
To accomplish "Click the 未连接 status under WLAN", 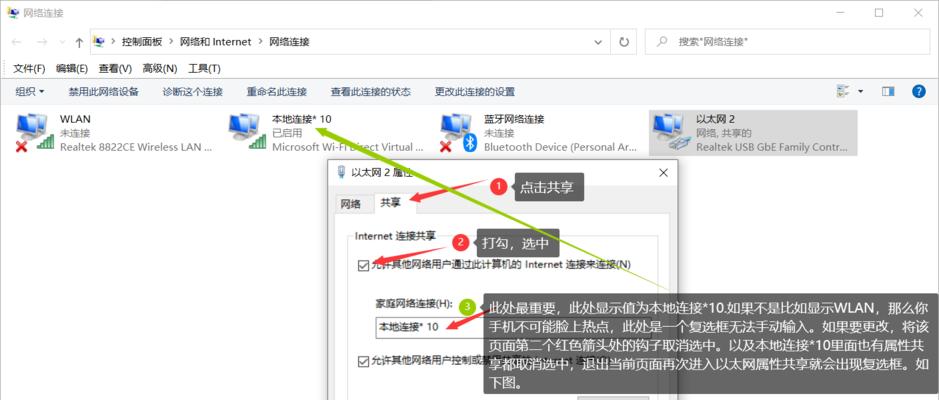I will [75, 133].
